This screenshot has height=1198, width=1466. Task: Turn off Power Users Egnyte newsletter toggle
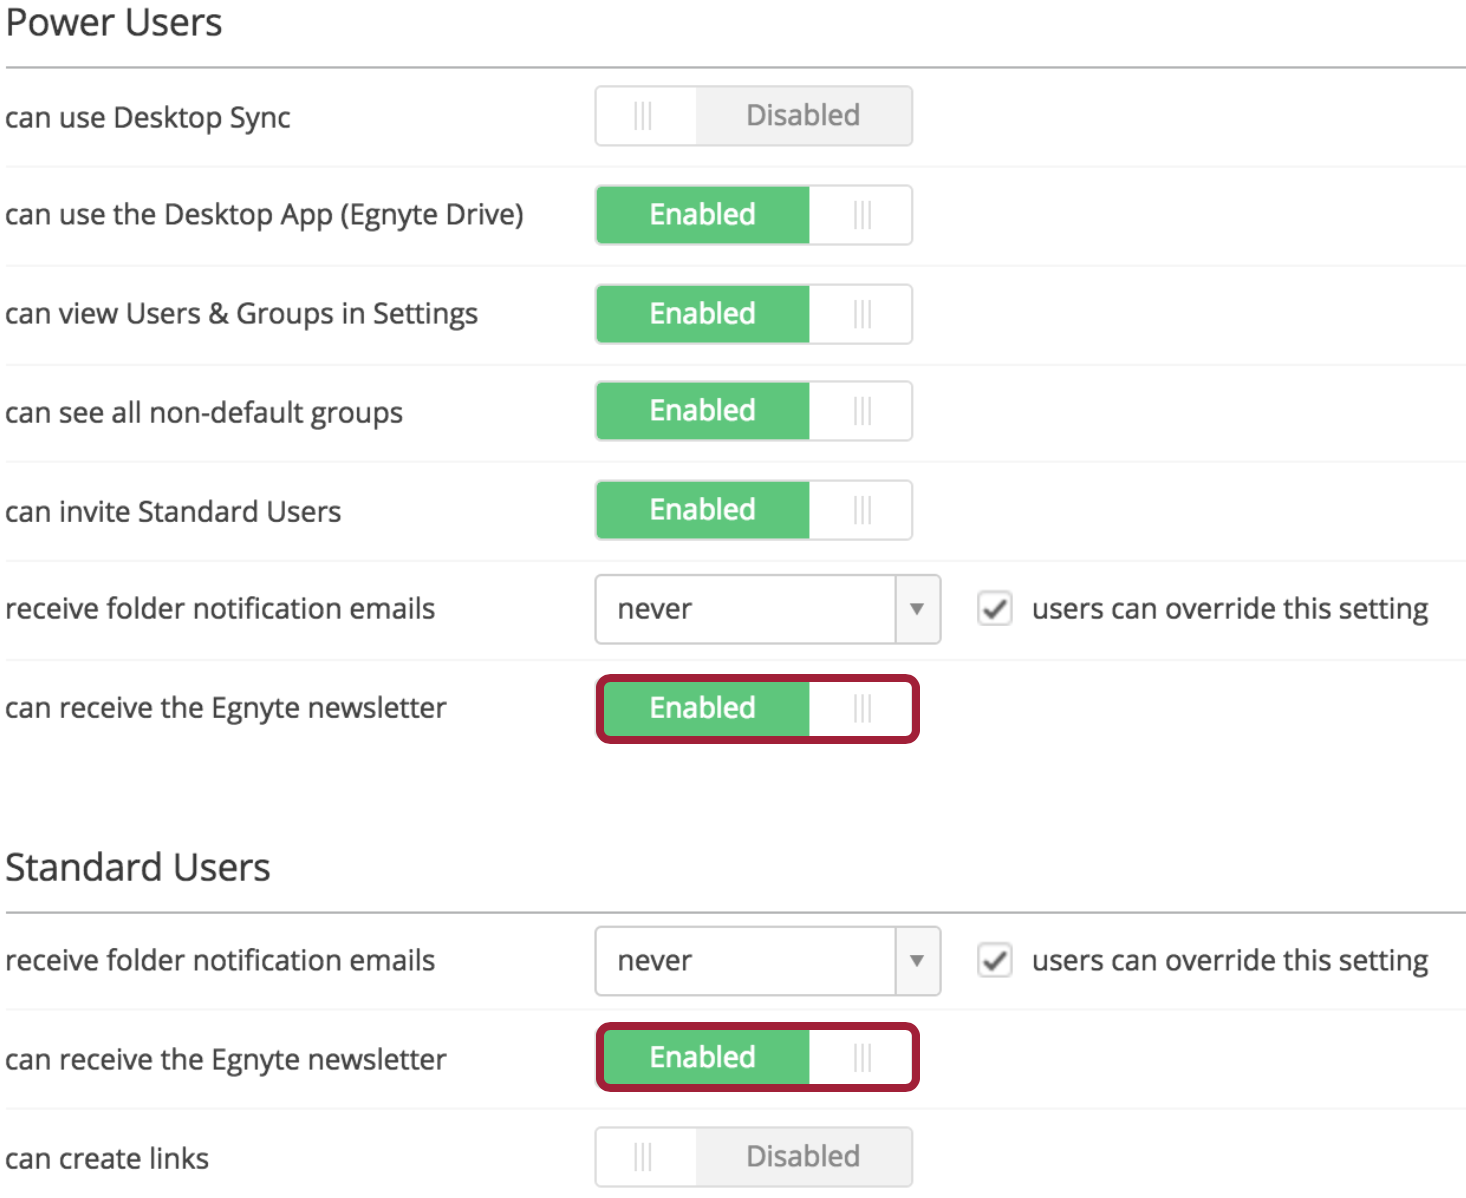(757, 709)
